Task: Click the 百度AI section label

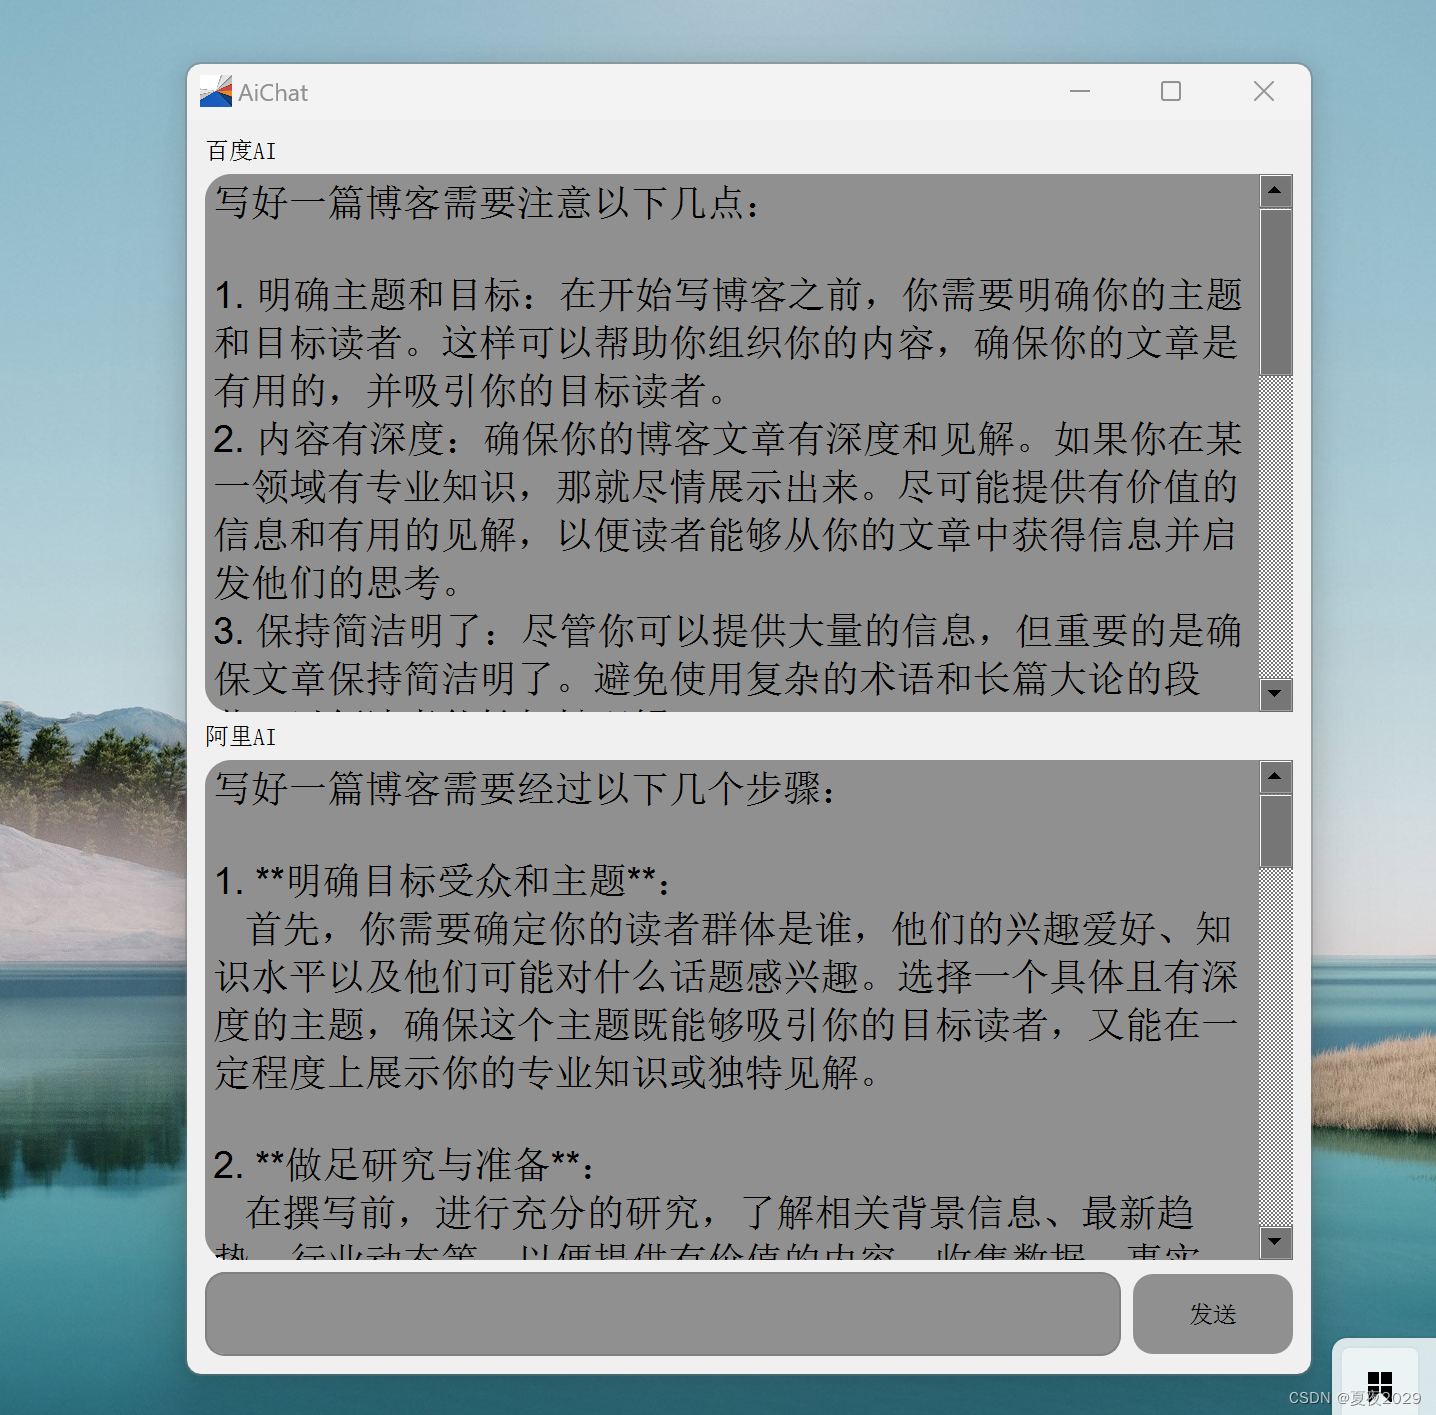Action: coord(240,151)
